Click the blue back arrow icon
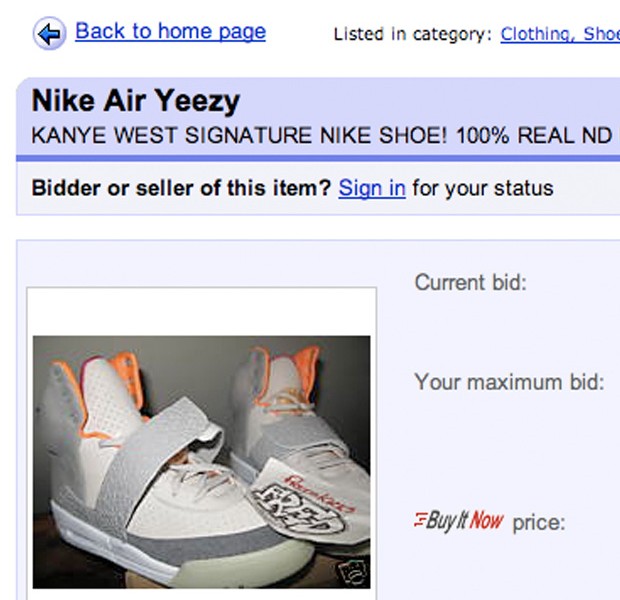Screen dimensions: 620x600 click(x=49, y=34)
